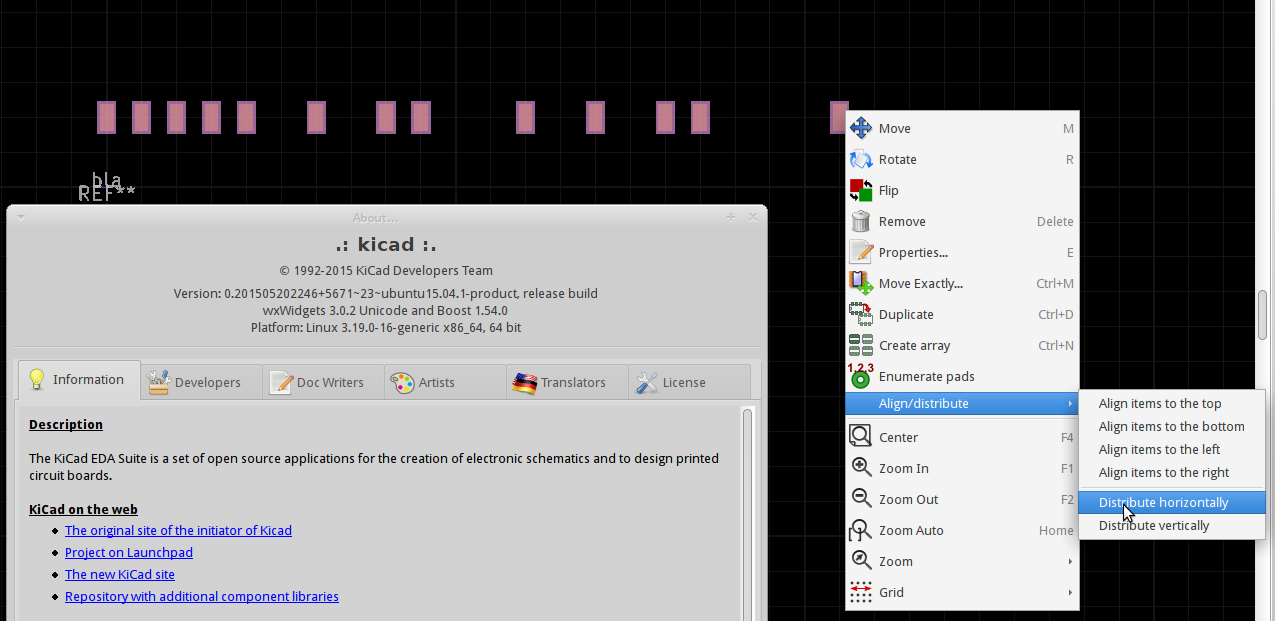Click the About dialog vertical scrollbar
The width and height of the screenshot is (1275, 621).
tap(747, 514)
